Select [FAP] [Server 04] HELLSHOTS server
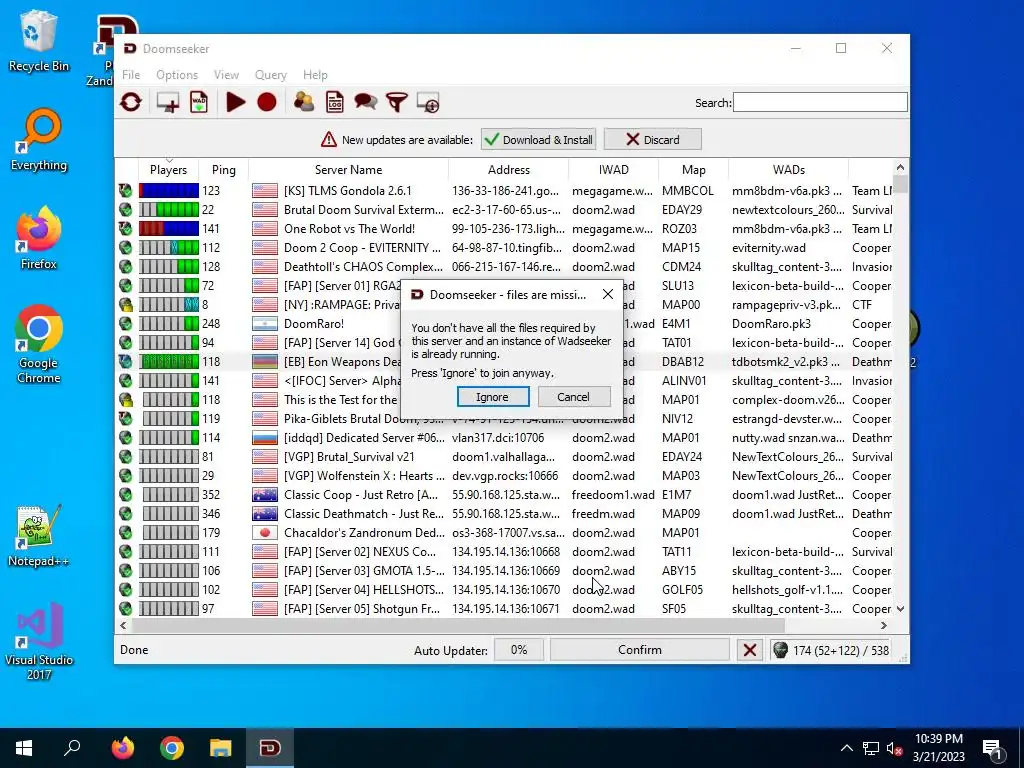Screen dimensions: 1024x768 click(504, 590)
